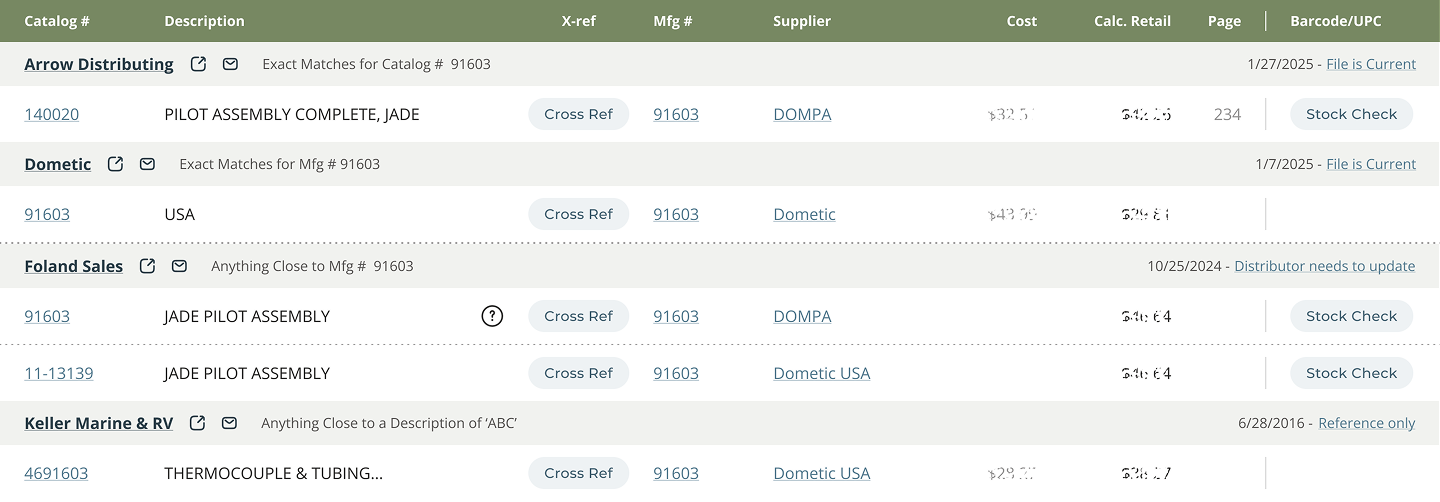Viewport: 1440px width, 502px height.
Task: Click Dometic File is Current link
Action: point(1370,164)
